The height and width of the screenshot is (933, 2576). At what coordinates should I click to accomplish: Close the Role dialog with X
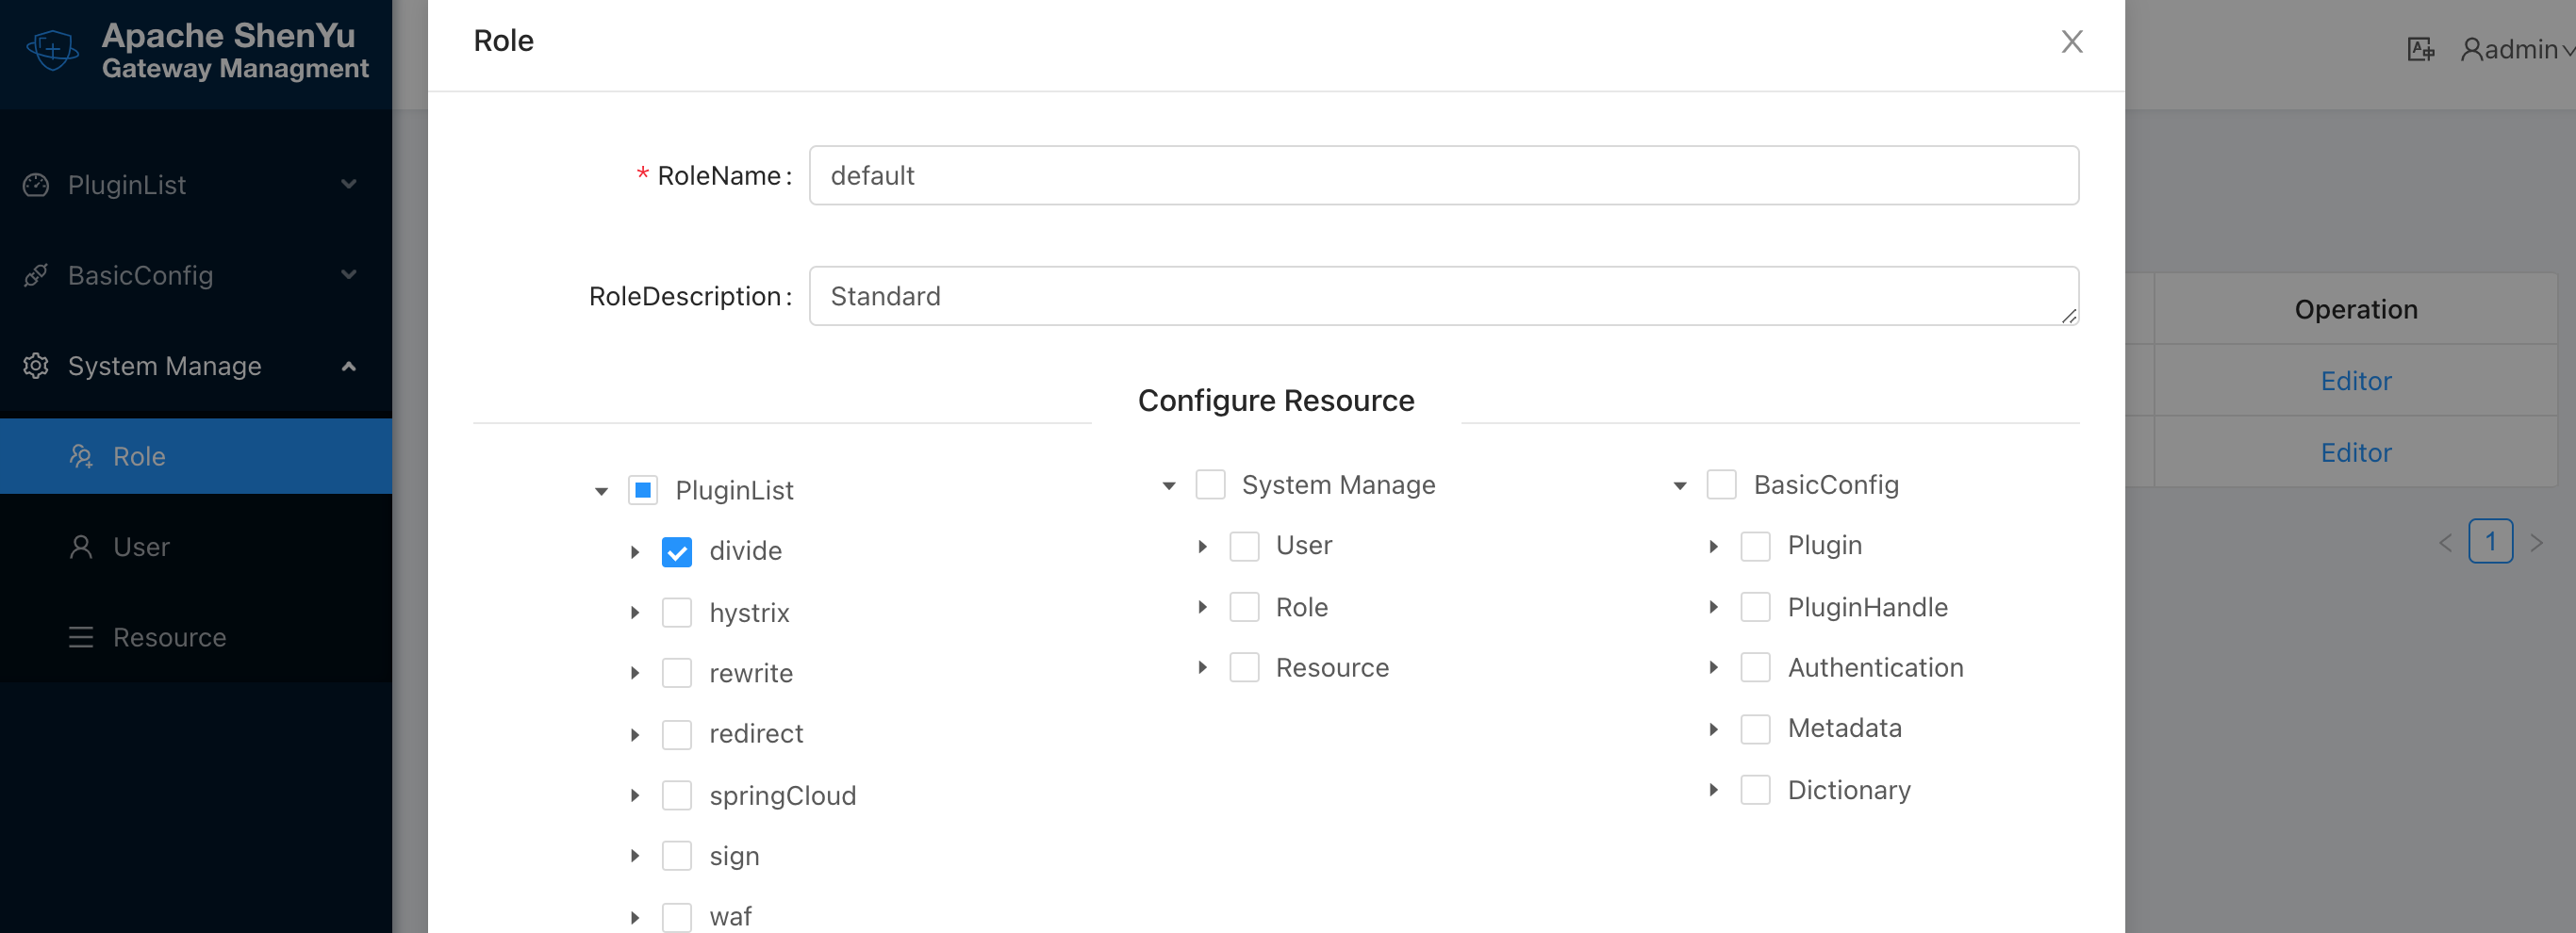coord(2071,41)
